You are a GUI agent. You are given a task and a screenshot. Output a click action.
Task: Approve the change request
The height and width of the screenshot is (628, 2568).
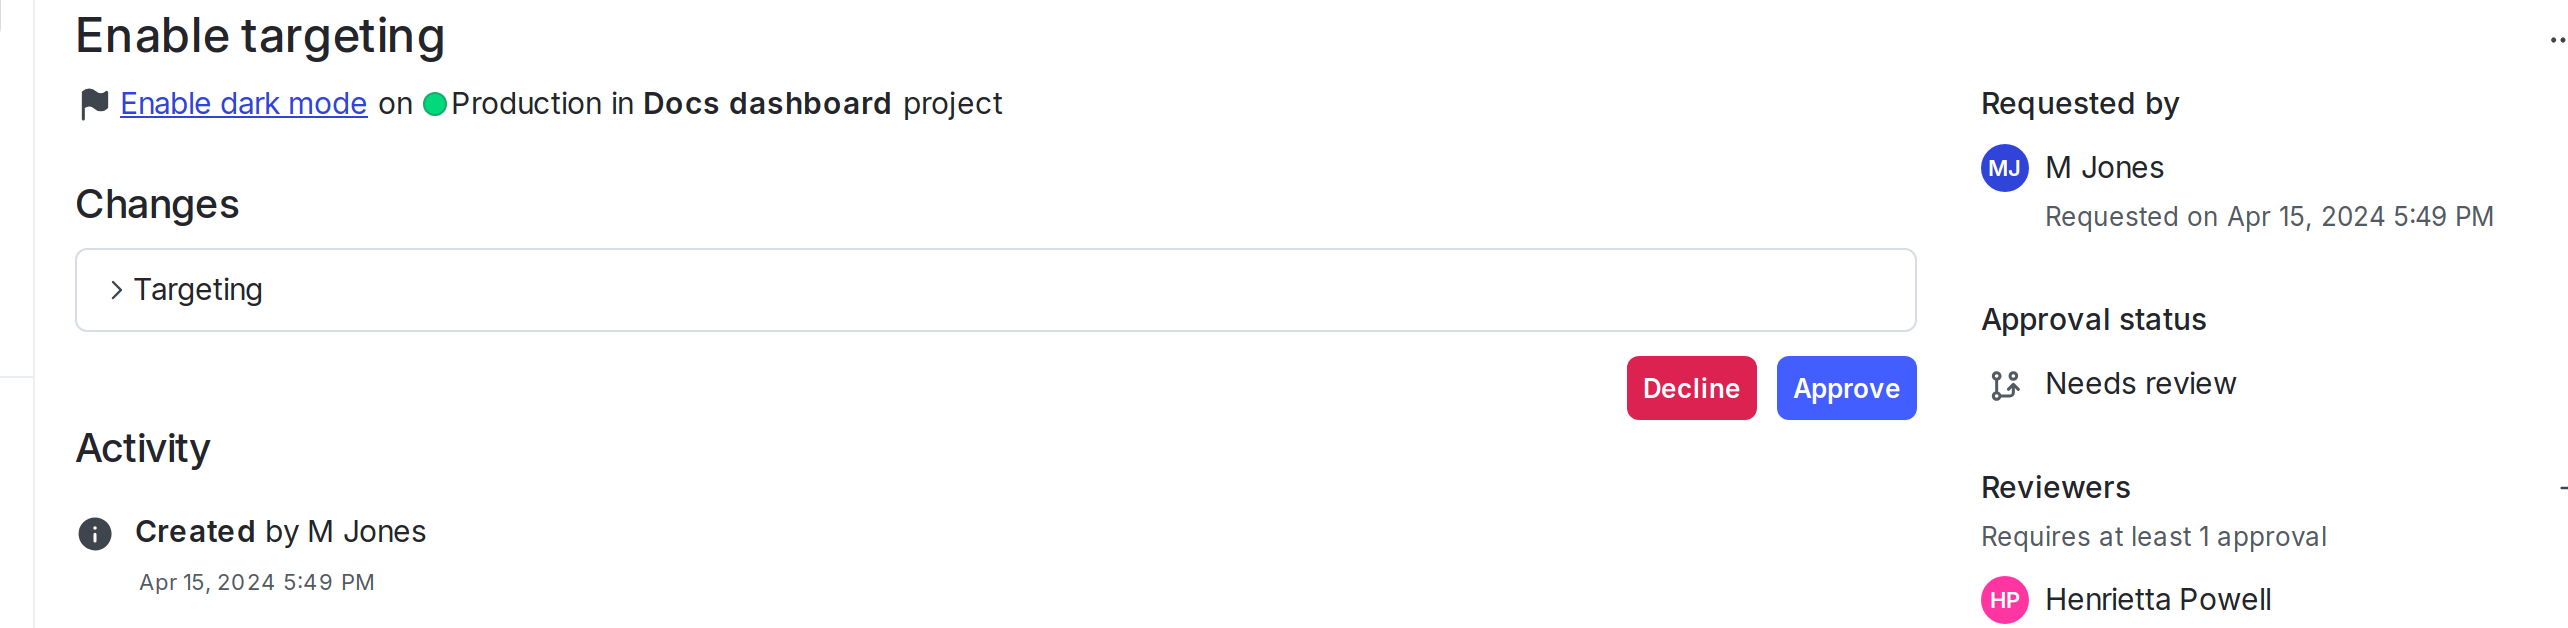[x=1845, y=388]
